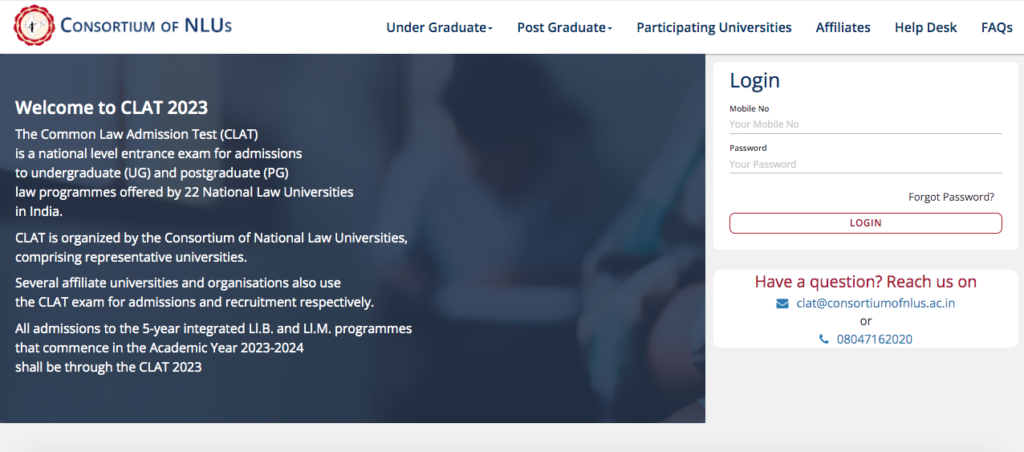Click the Login heading in the form
This screenshot has width=1024, height=452.
(x=755, y=82)
